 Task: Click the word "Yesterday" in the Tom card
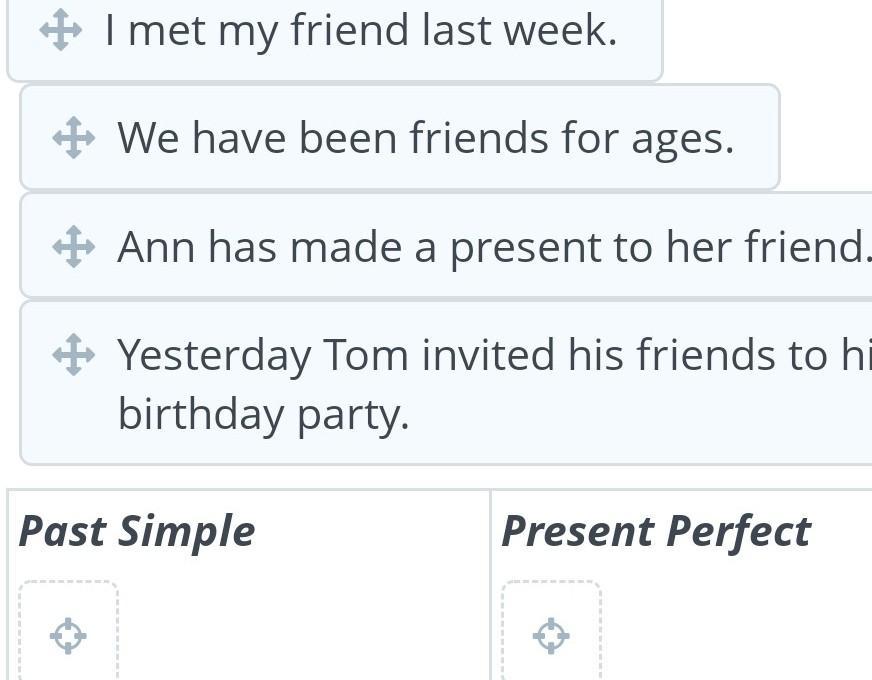click(214, 354)
